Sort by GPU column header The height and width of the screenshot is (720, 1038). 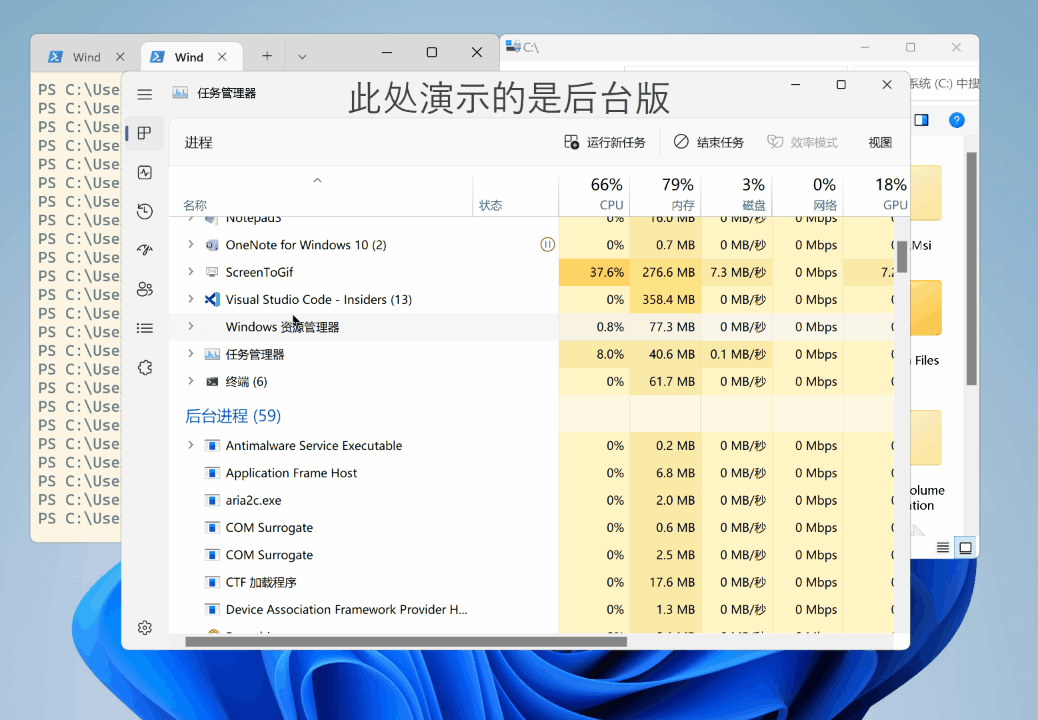coord(876,194)
